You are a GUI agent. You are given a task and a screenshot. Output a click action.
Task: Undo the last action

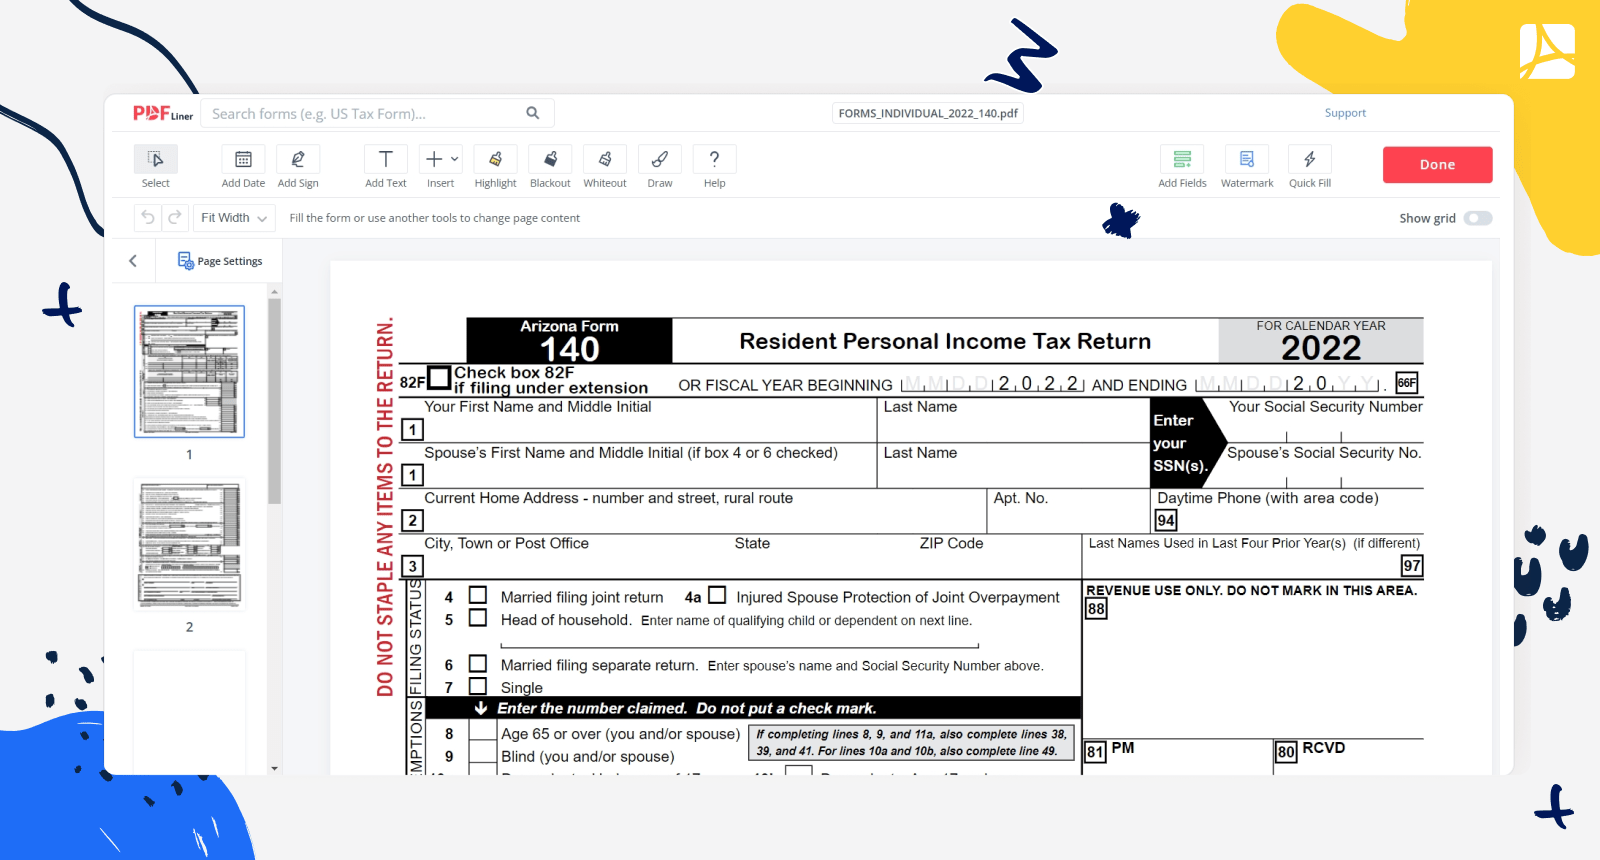coord(148,217)
